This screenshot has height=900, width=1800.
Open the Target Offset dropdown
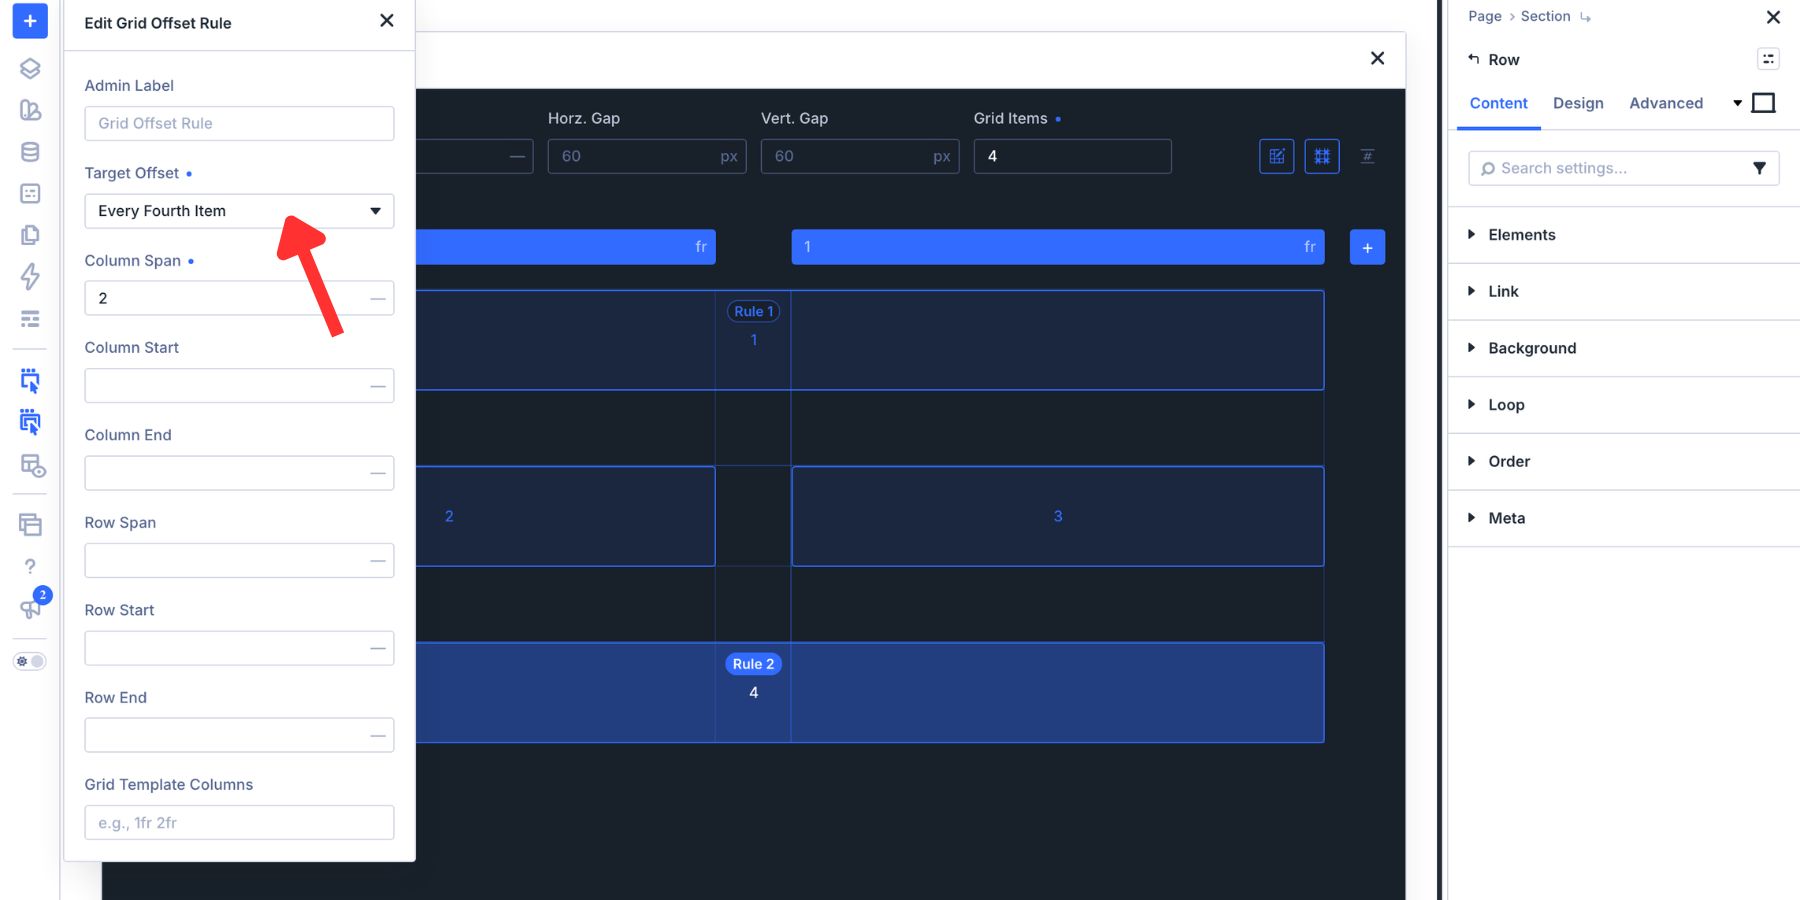[x=239, y=211]
